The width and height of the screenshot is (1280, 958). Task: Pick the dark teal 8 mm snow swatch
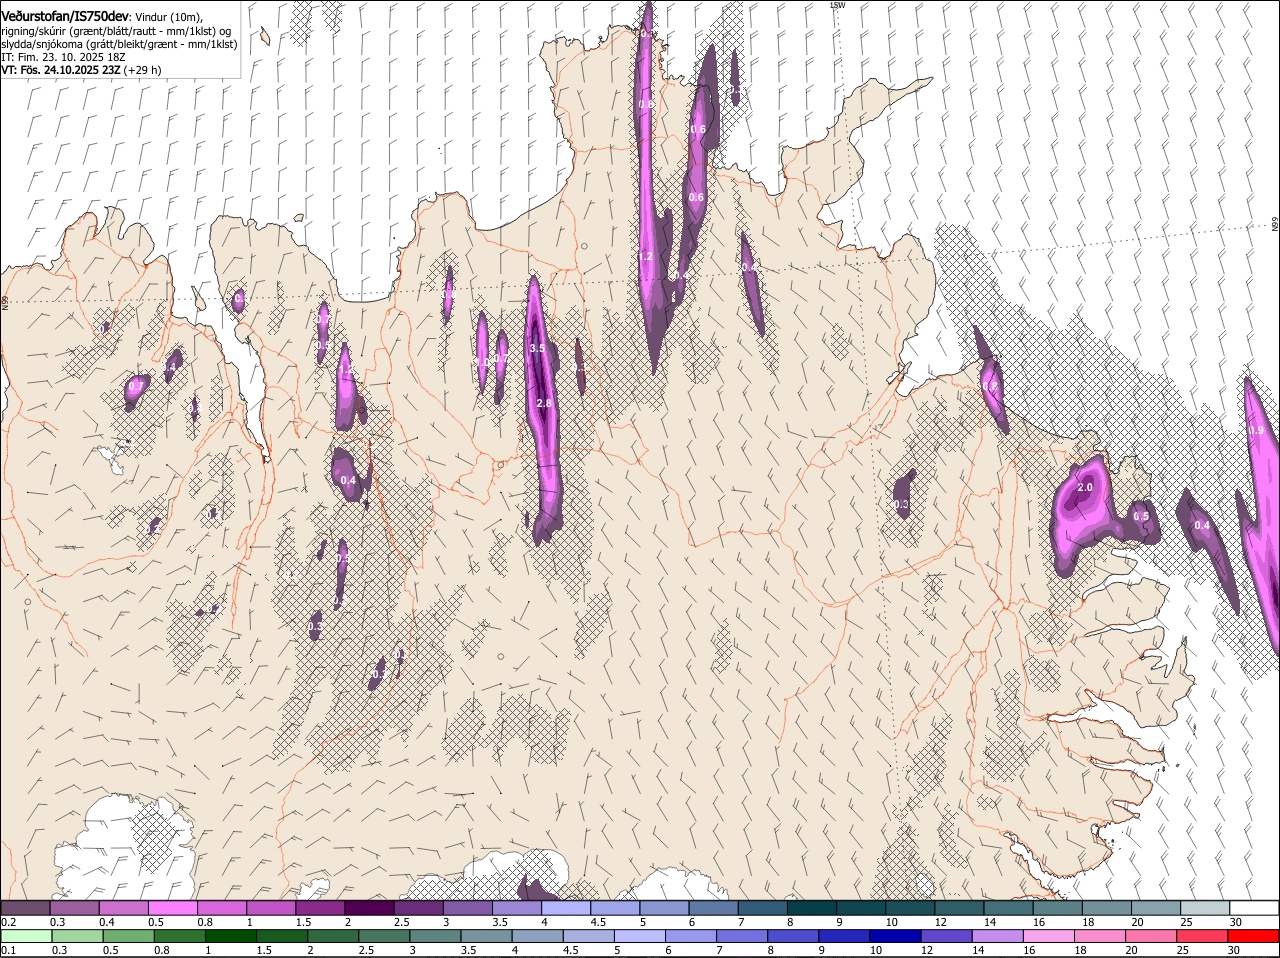point(812,907)
